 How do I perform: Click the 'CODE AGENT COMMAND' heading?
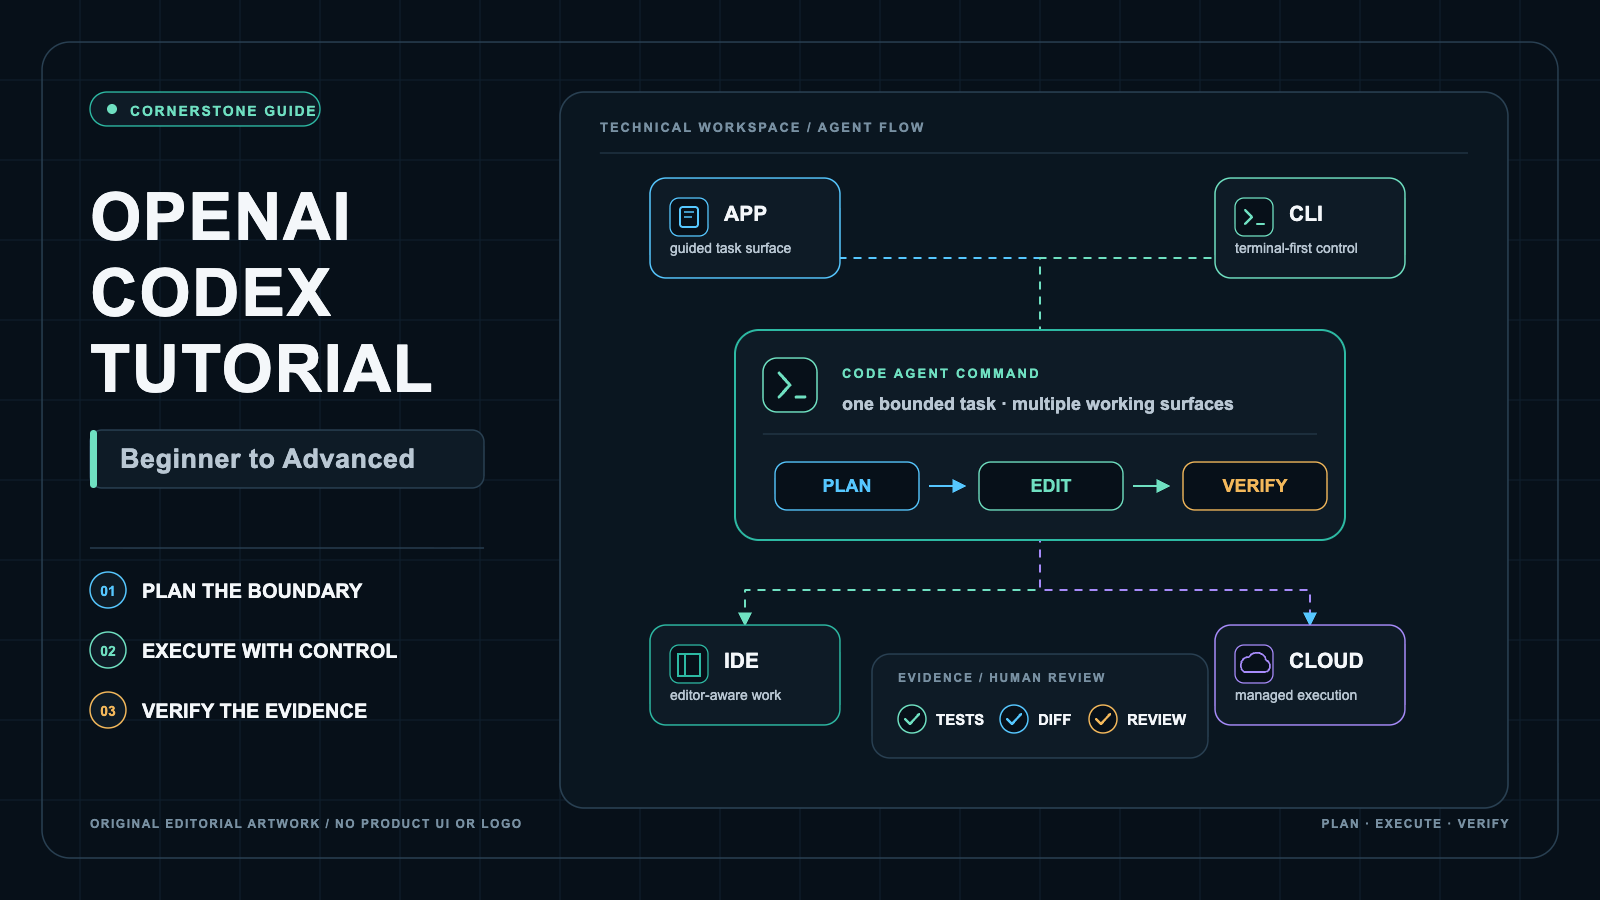(941, 373)
